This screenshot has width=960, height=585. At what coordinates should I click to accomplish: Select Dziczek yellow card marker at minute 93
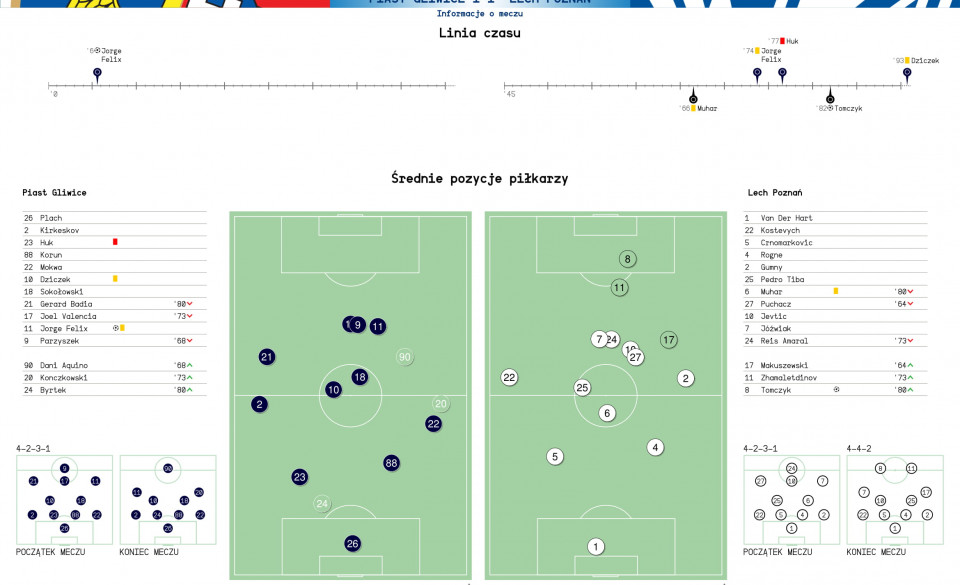(907, 74)
